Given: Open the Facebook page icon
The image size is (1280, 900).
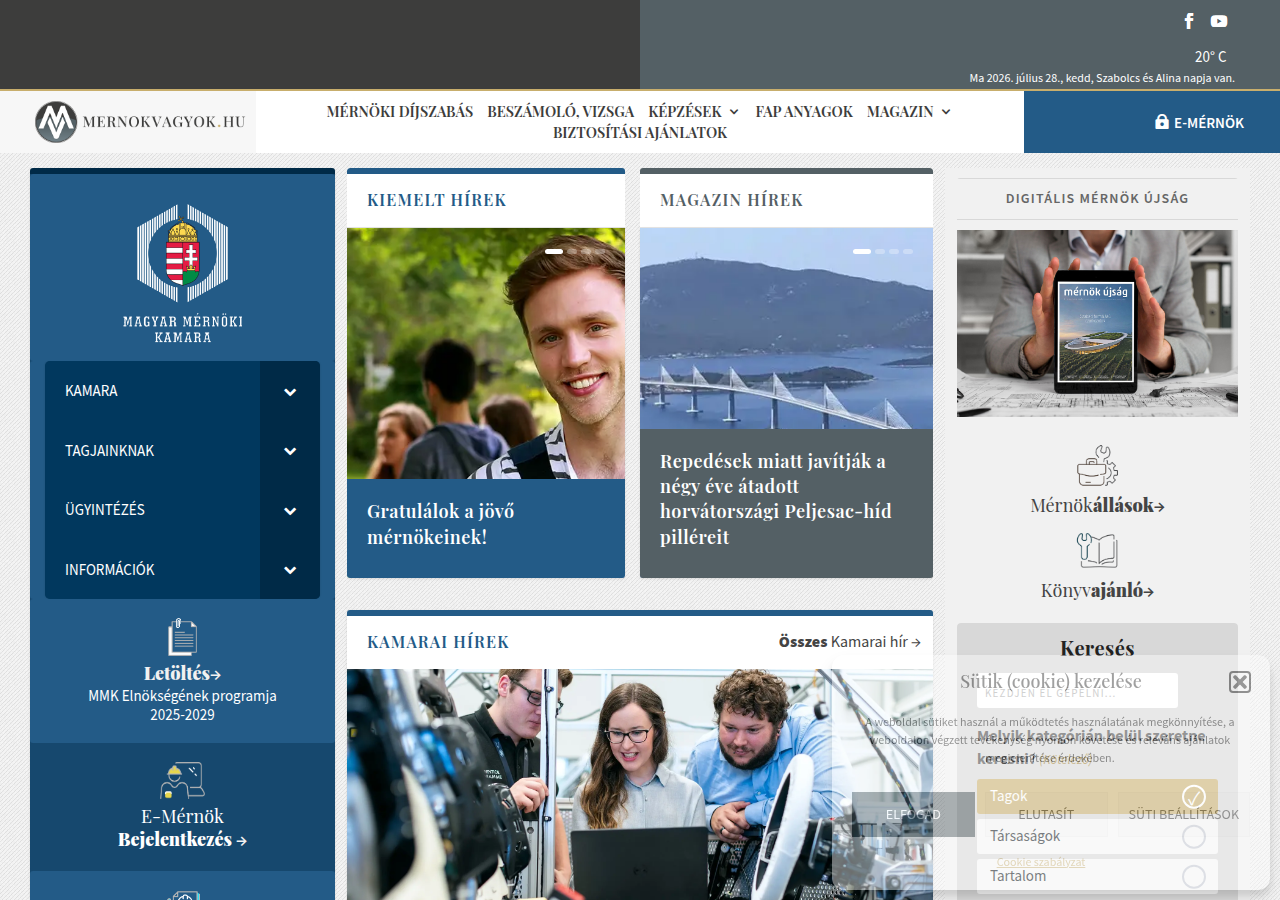Looking at the screenshot, I should click(1189, 21).
